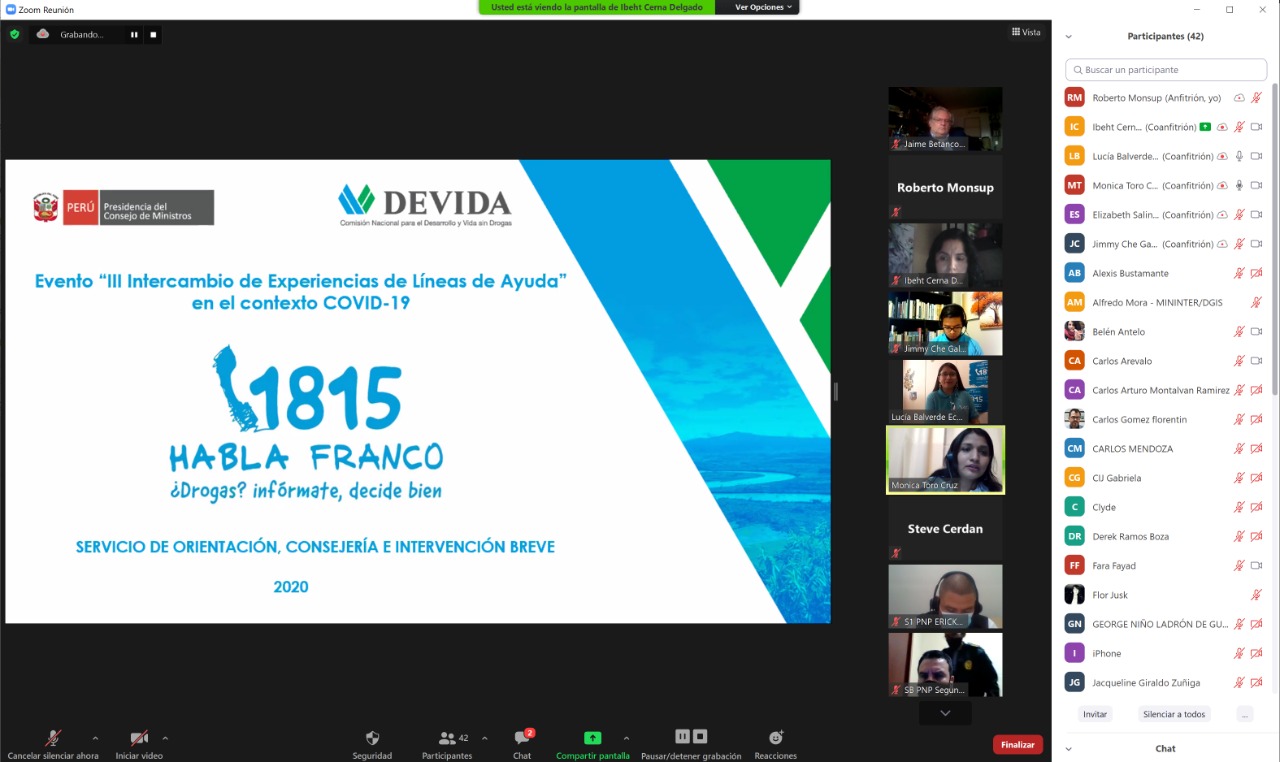
Task: Select participant CARLOS MENDOZA
Action: click(x=1166, y=449)
